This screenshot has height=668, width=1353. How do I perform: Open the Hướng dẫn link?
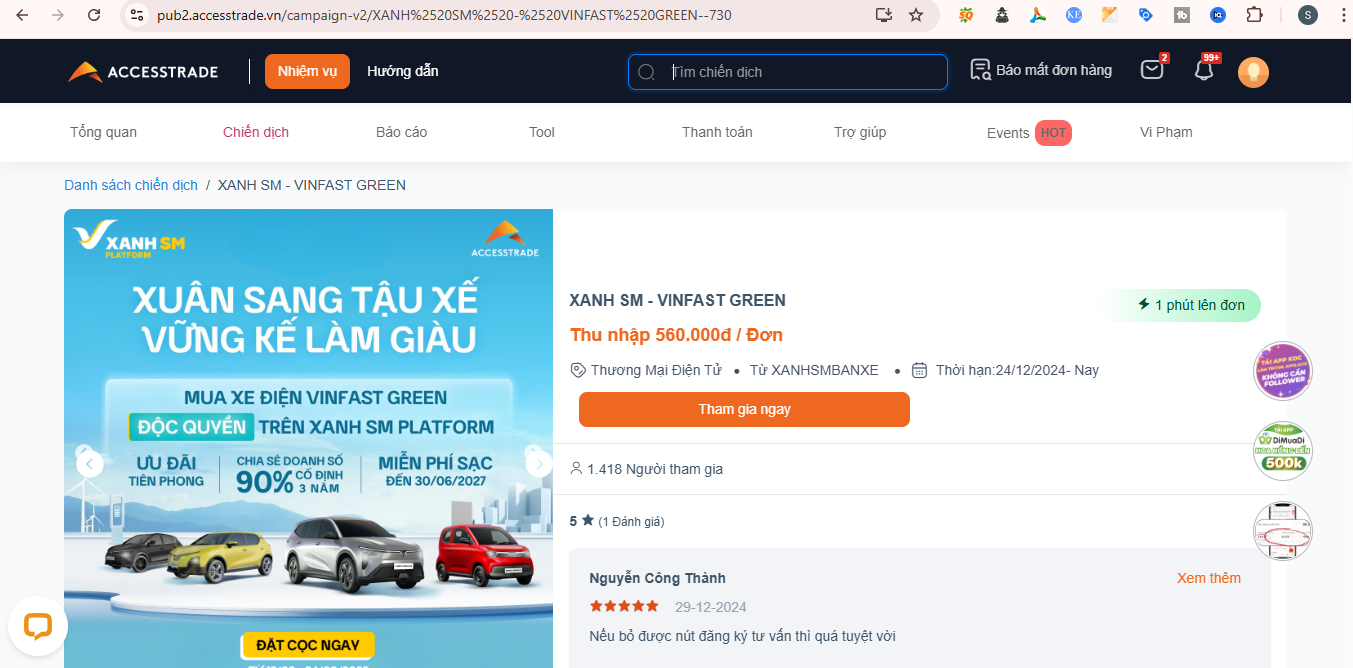[403, 71]
